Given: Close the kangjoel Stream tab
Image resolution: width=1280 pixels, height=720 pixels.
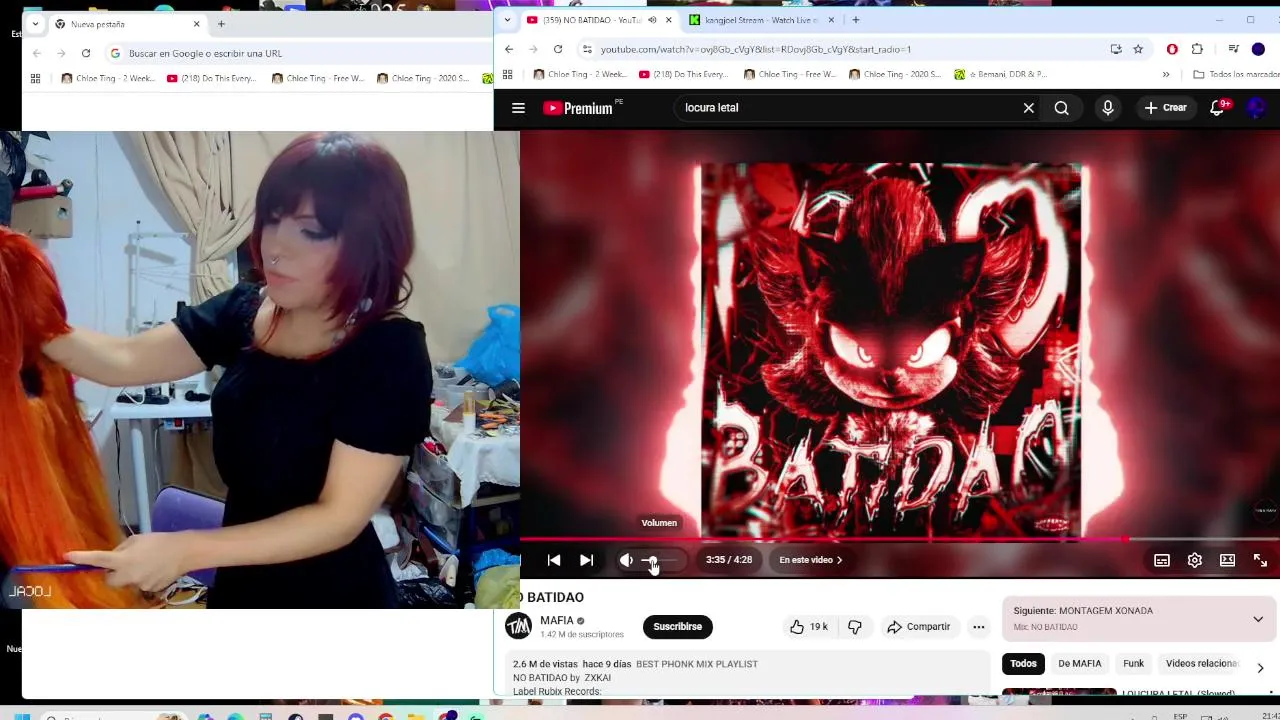Looking at the screenshot, I should [830, 20].
